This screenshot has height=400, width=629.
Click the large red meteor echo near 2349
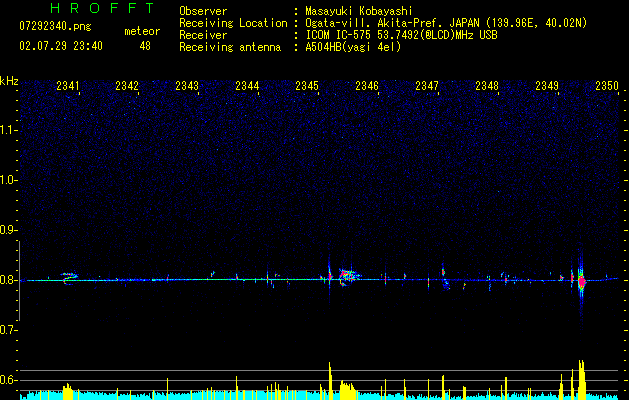(582, 281)
